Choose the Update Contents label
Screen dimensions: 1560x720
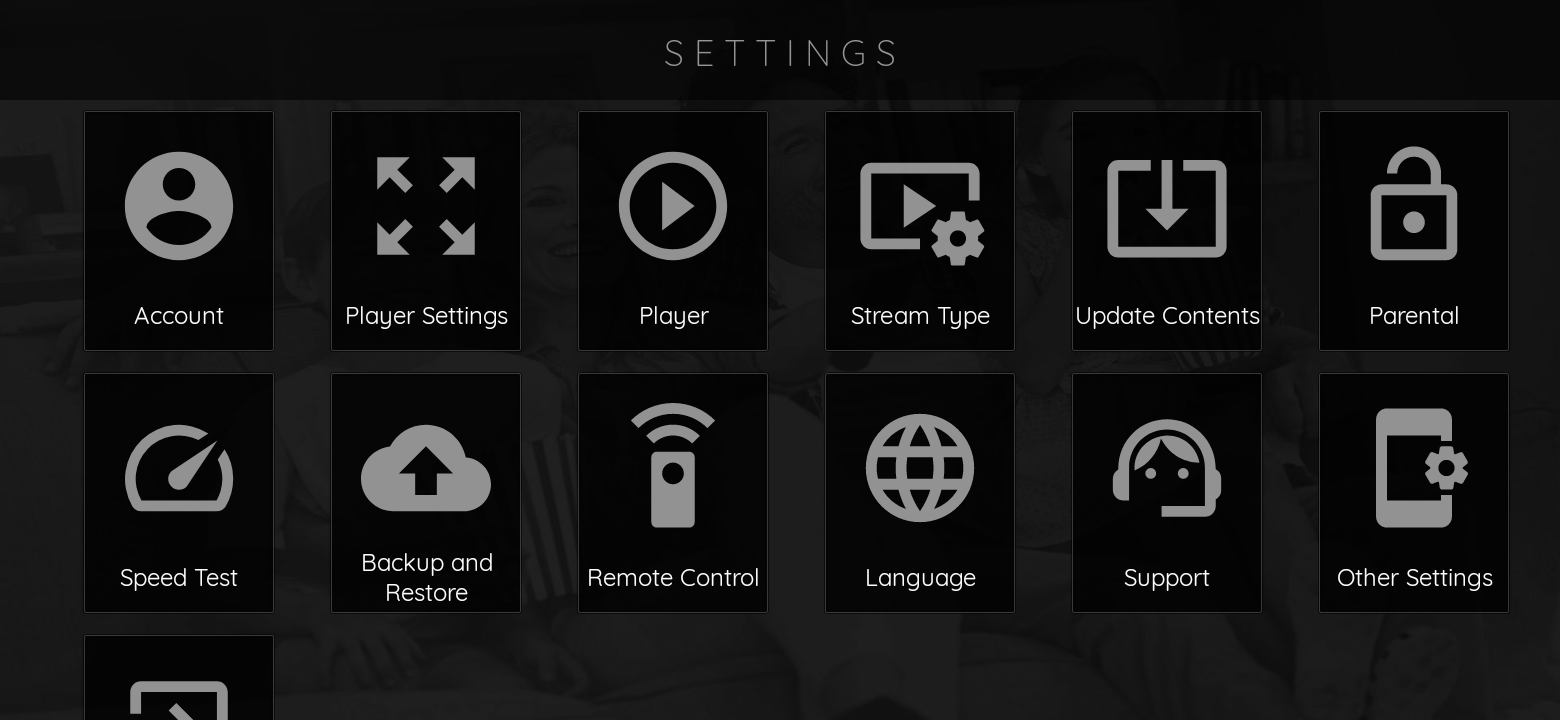[1167, 316]
